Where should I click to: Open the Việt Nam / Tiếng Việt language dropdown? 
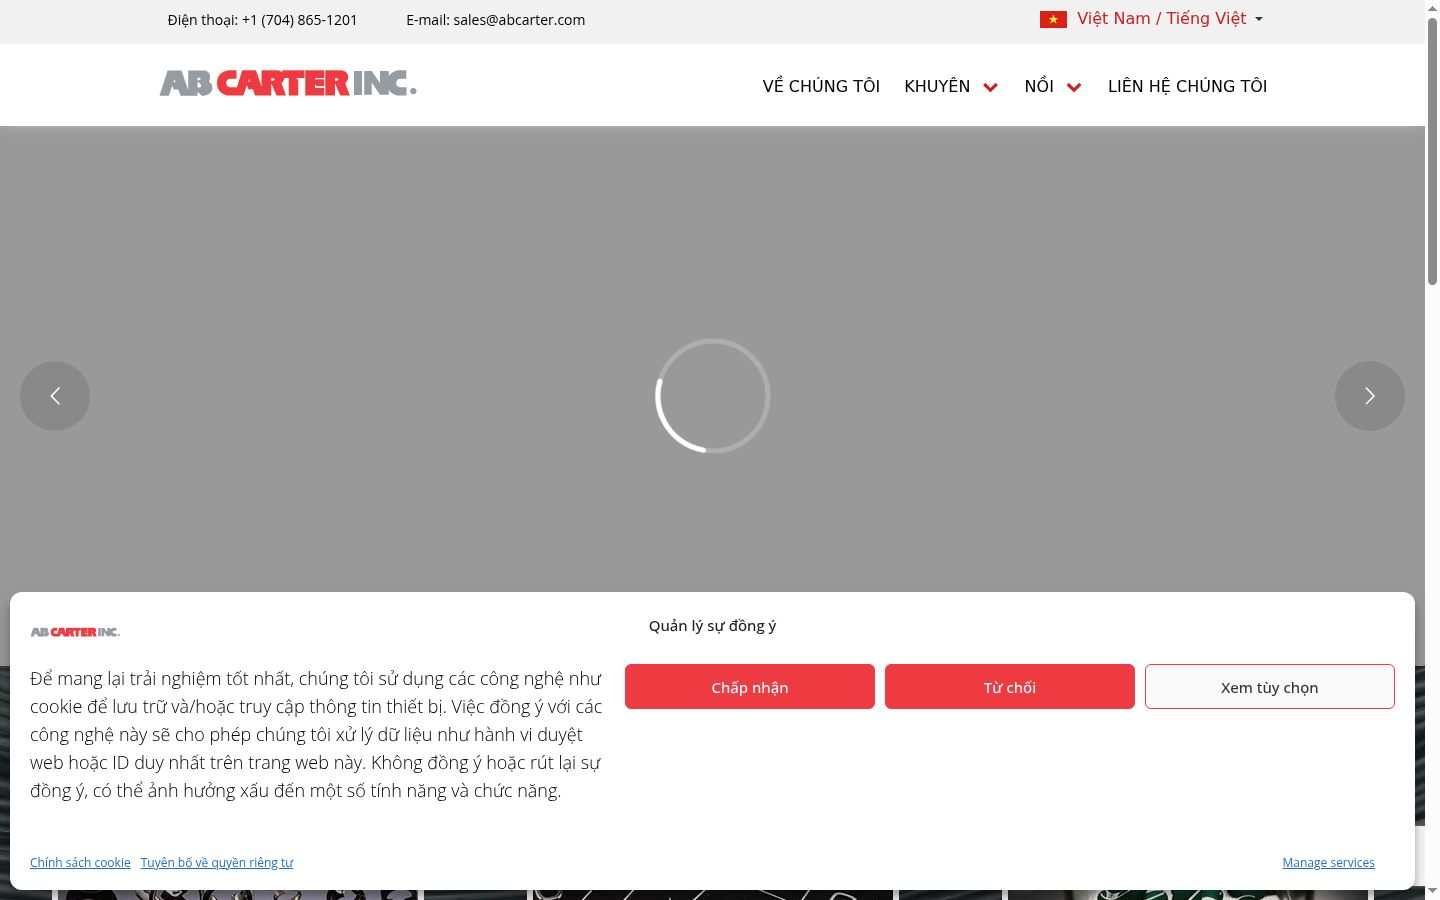pos(1152,19)
